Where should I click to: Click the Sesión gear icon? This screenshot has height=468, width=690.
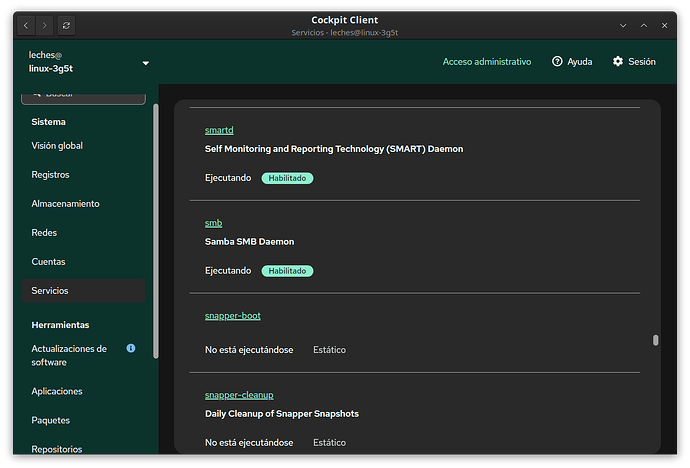[x=618, y=62]
